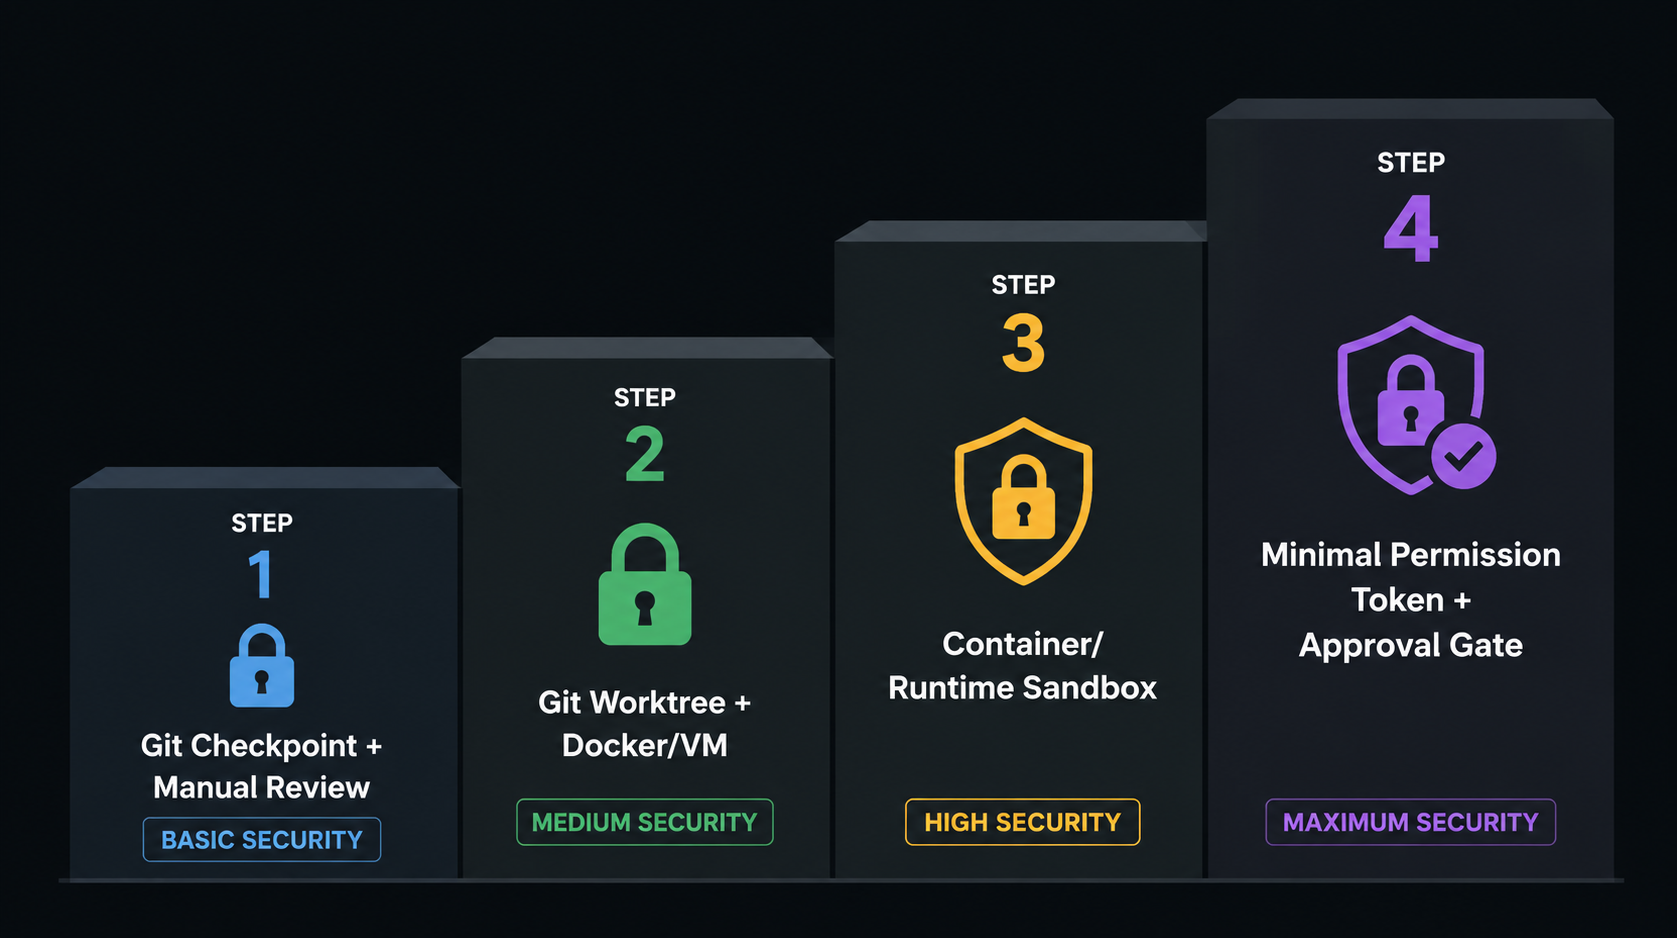
Task: Click the purple number 4
Action: [1411, 228]
